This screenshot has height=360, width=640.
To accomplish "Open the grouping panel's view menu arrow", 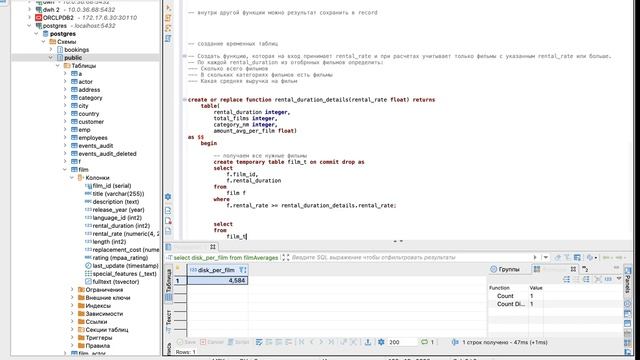I will [619, 279].
